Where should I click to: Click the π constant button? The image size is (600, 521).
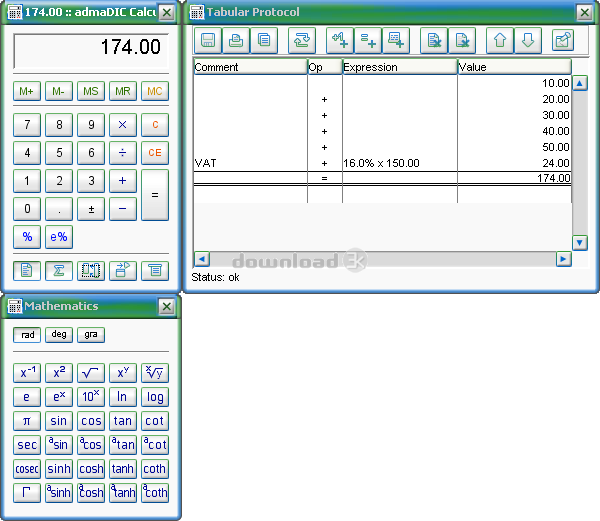pos(27,421)
